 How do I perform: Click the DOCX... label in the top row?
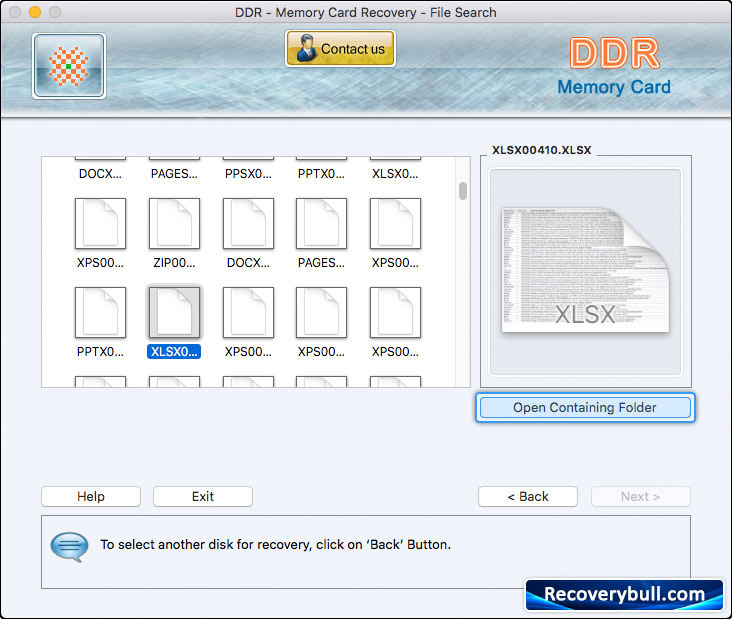[100, 174]
